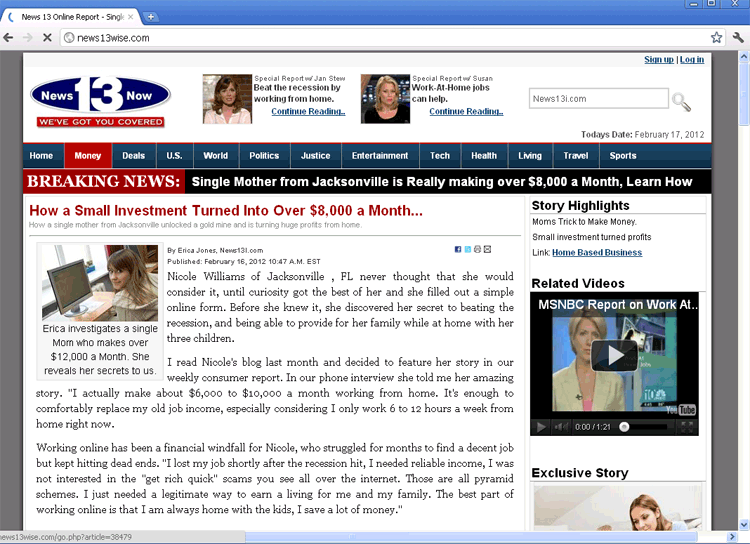Select Entertainment in the navigation bar
Image resolution: width=750 pixels, height=544 pixels.
(x=380, y=156)
